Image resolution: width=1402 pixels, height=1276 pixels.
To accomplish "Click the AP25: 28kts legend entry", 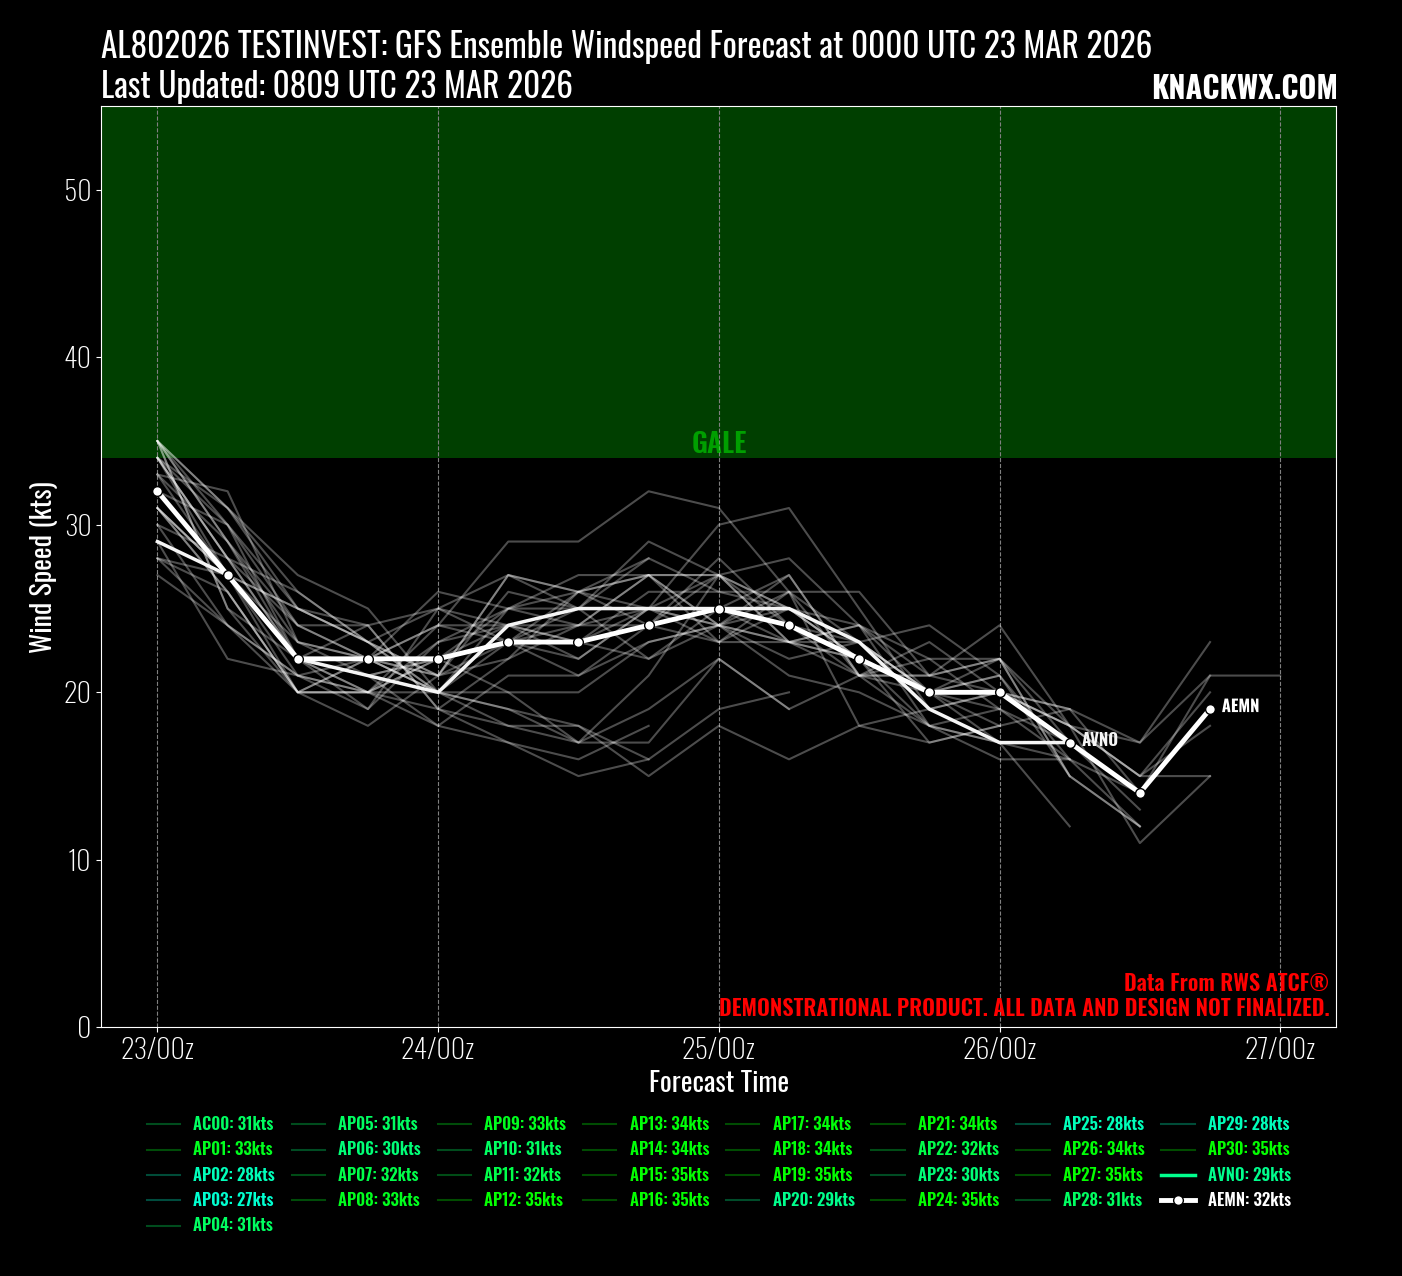I will click(x=1103, y=1124).
